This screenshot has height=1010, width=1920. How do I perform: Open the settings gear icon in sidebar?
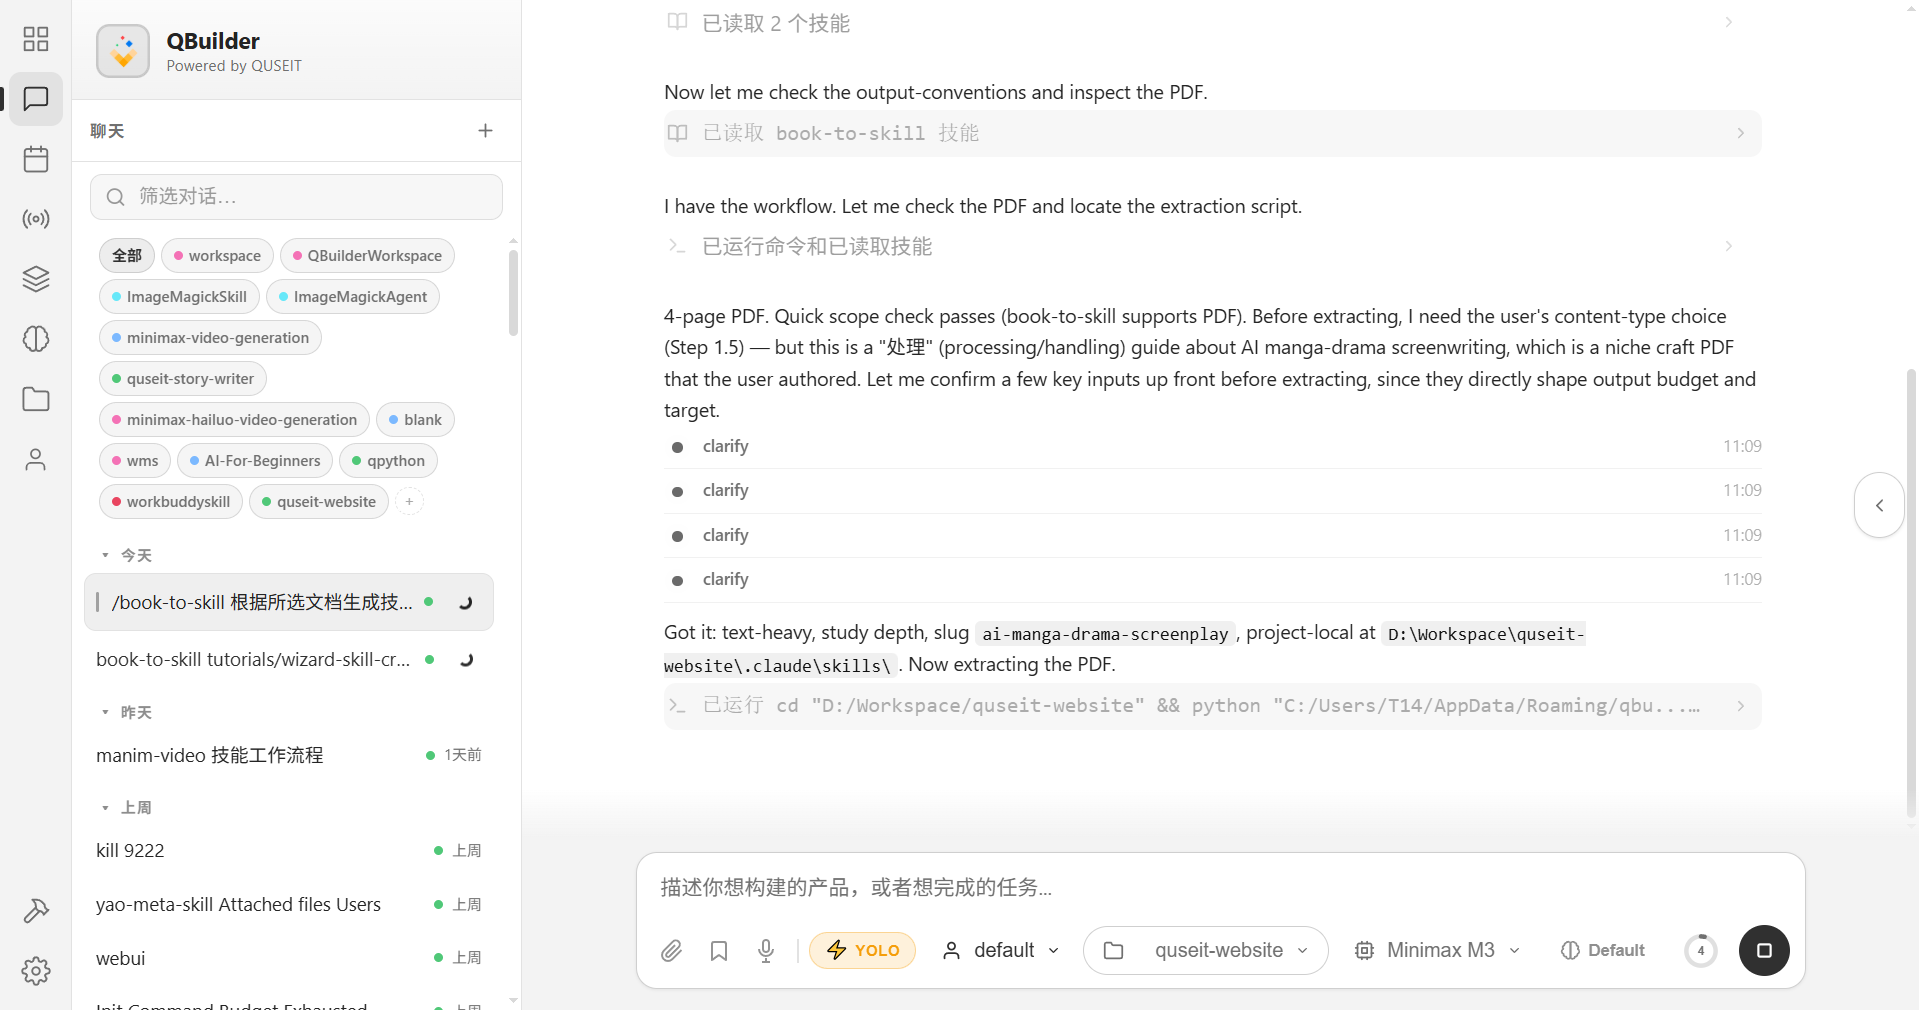click(36, 971)
